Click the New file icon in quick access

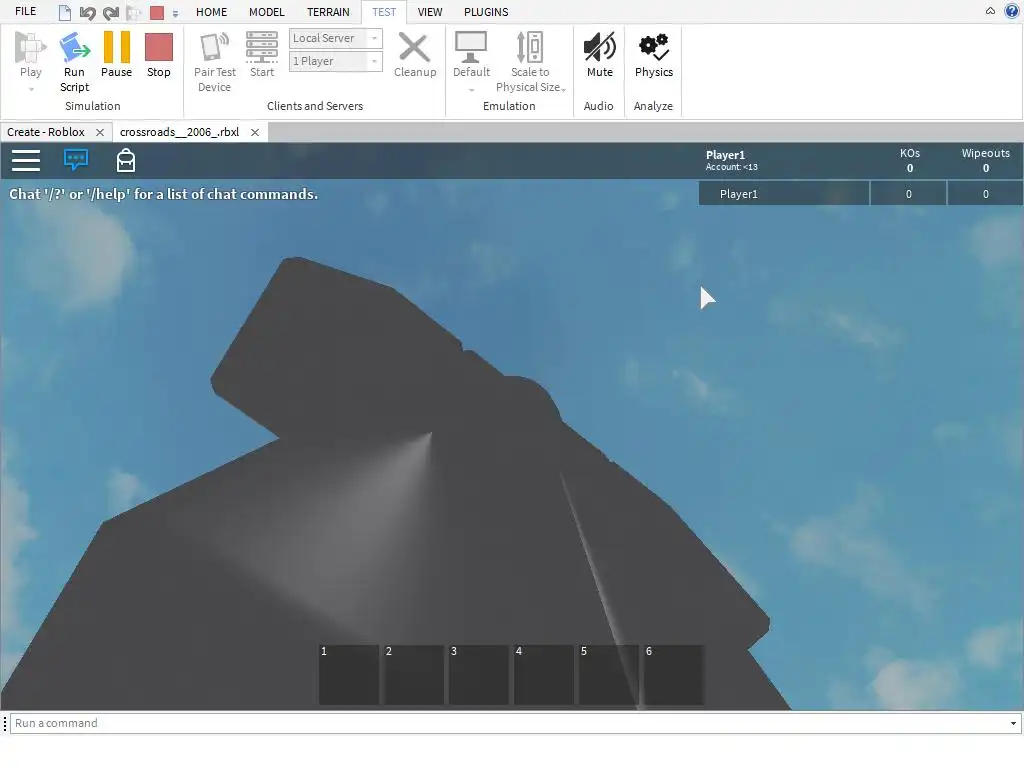point(65,12)
